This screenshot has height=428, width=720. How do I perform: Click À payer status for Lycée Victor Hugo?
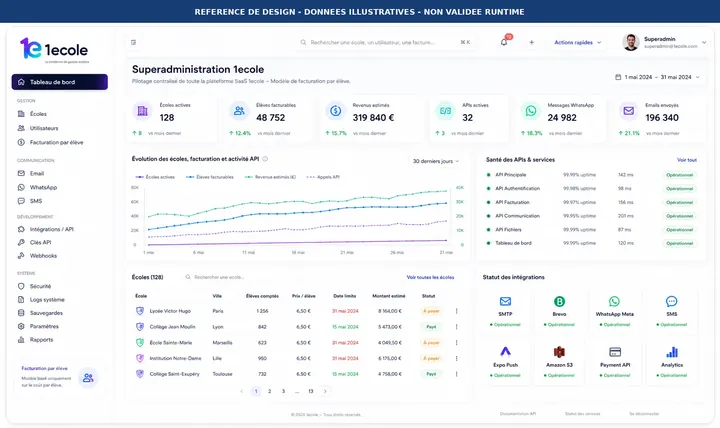point(431,311)
